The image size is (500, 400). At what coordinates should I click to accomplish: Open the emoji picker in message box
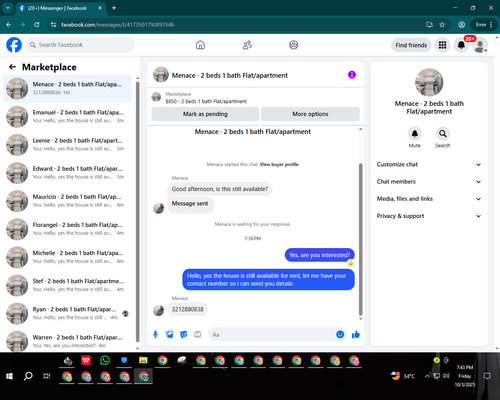coord(340,334)
